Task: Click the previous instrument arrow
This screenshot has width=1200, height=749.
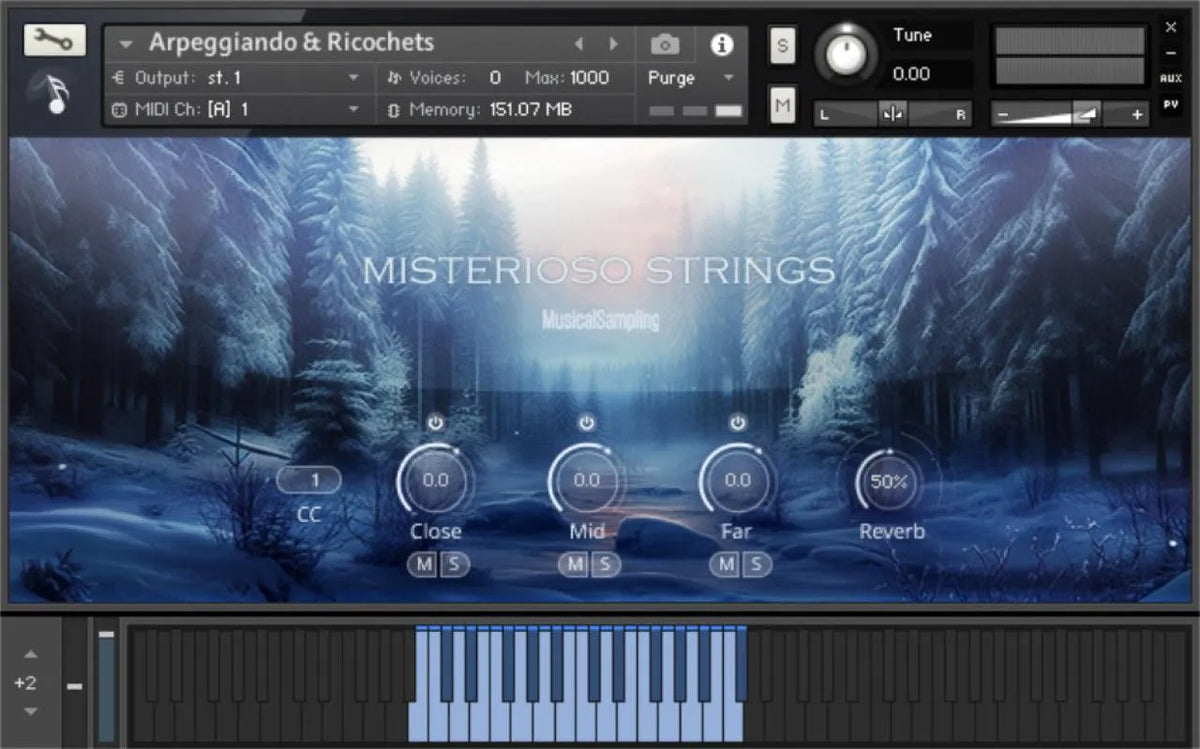Action: tap(580, 43)
